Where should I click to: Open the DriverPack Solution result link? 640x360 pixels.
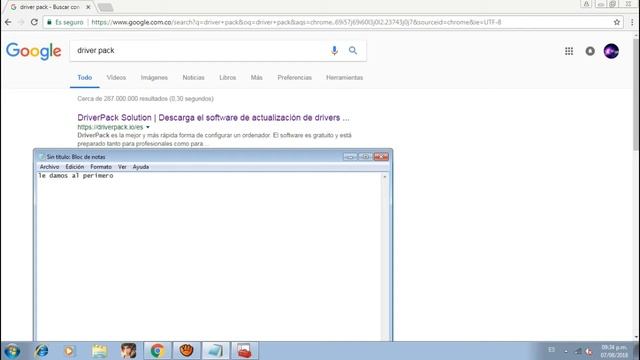tap(213, 118)
